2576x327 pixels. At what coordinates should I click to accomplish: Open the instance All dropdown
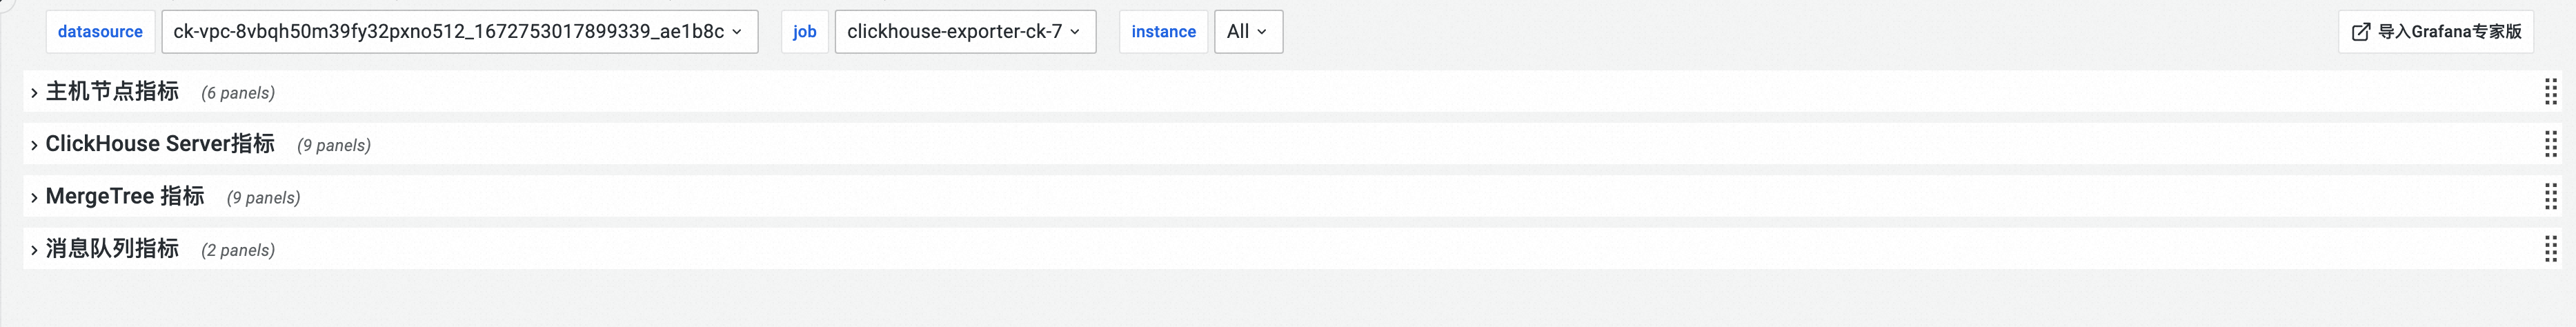pos(1247,32)
